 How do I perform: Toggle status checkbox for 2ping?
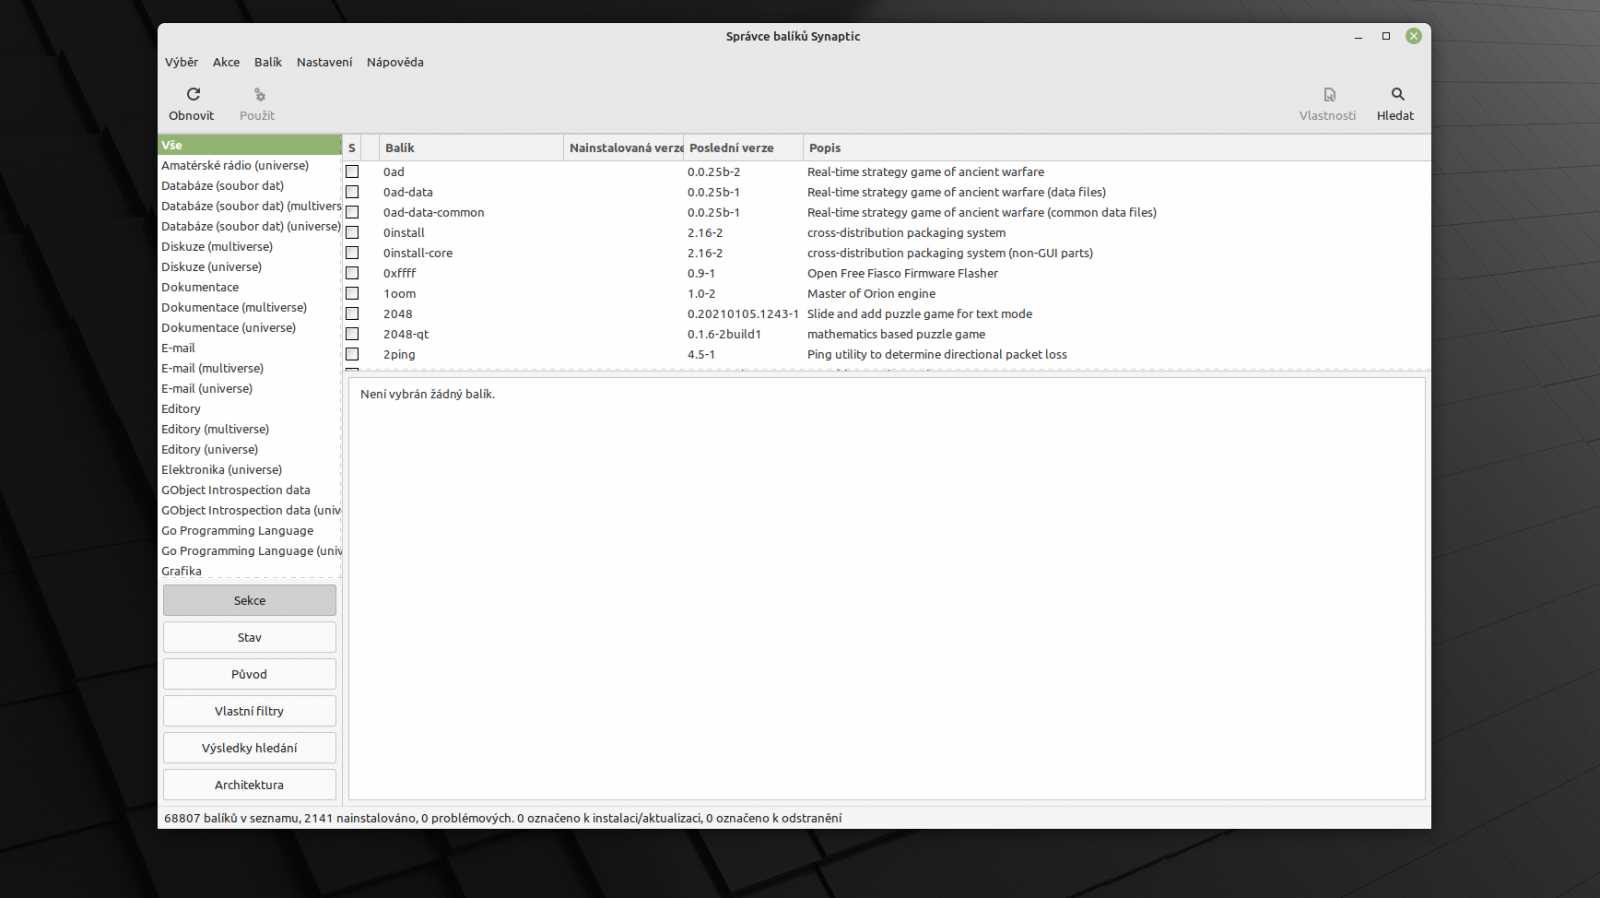[x=352, y=354]
